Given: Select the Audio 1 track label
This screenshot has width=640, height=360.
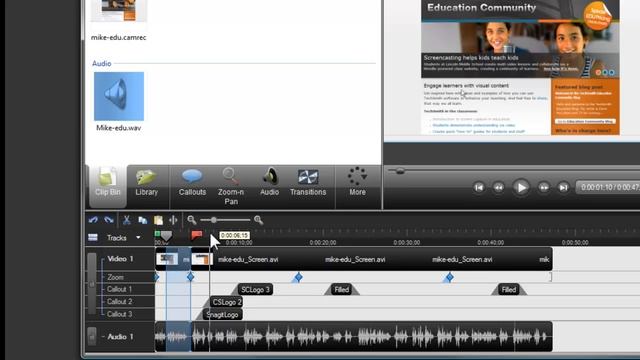Looking at the screenshot, I should [x=120, y=337].
